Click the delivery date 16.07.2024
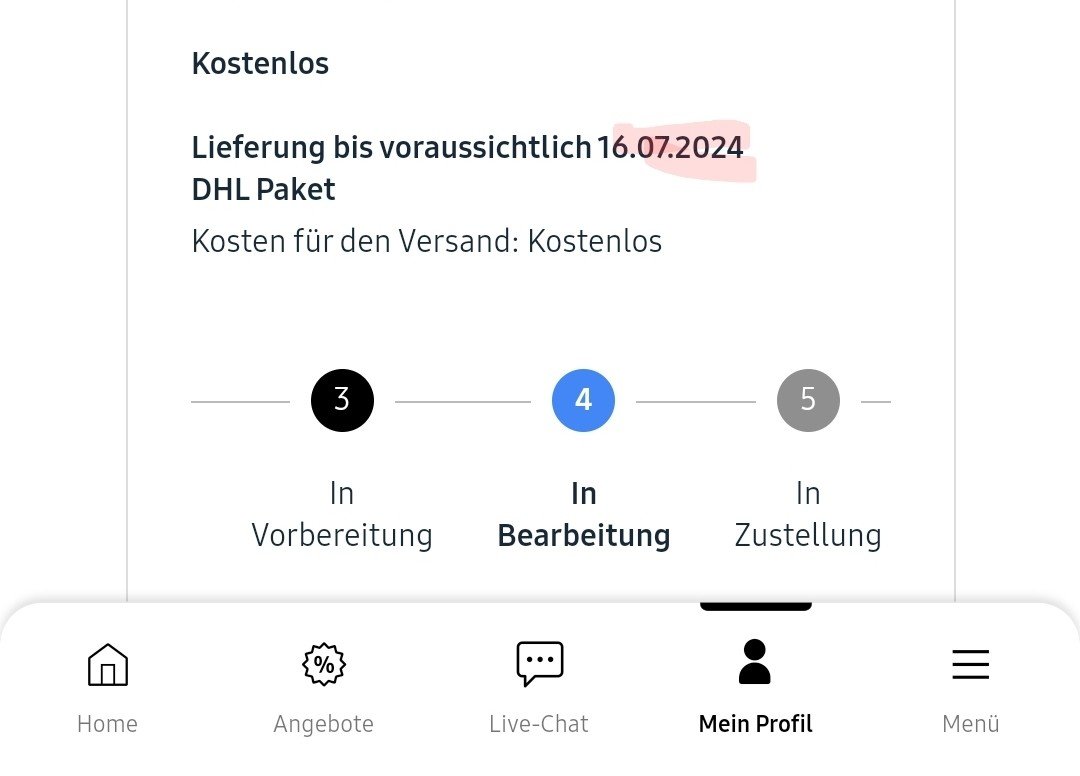1080x776 pixels. 670,148
